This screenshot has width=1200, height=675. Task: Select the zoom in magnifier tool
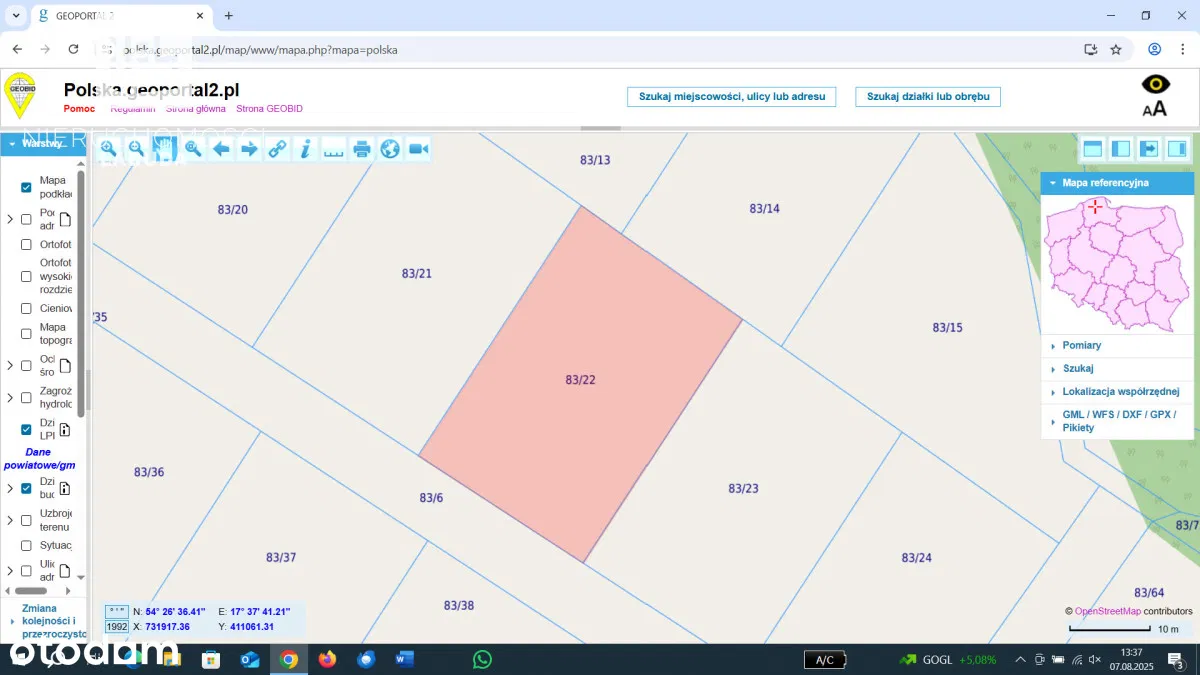[x=108, y=149]
